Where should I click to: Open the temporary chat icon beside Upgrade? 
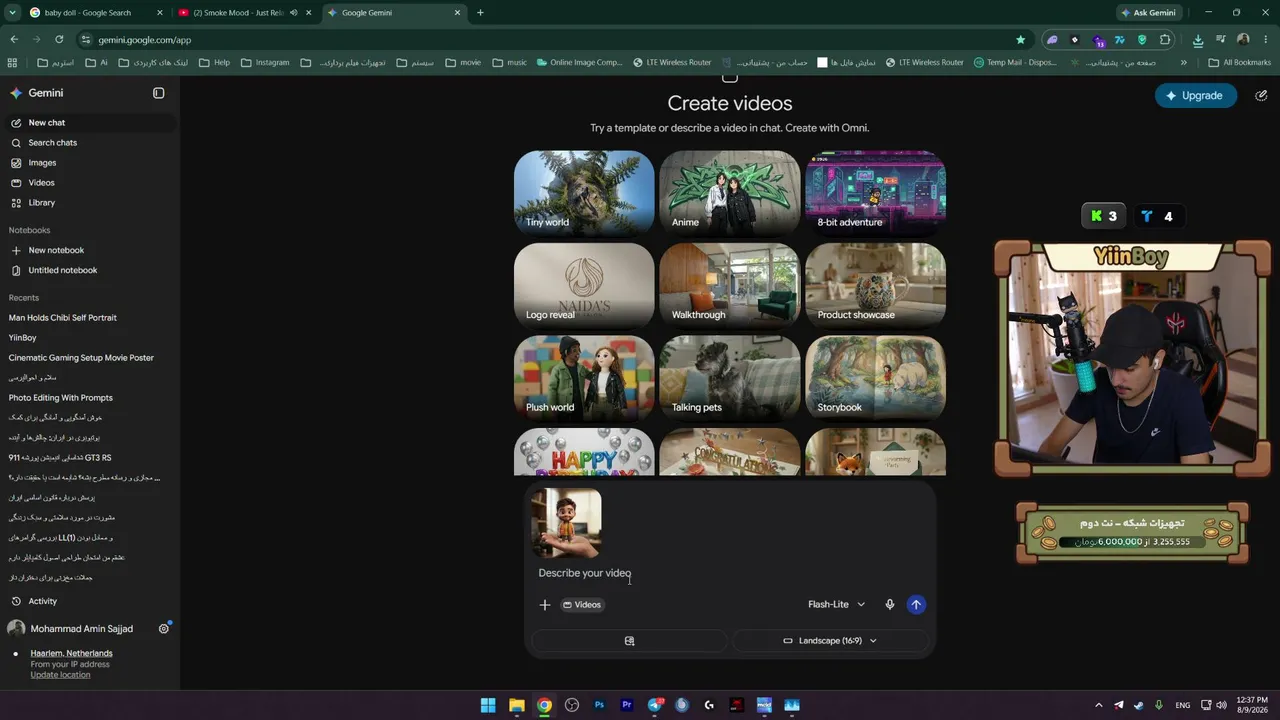[1261, 96]
